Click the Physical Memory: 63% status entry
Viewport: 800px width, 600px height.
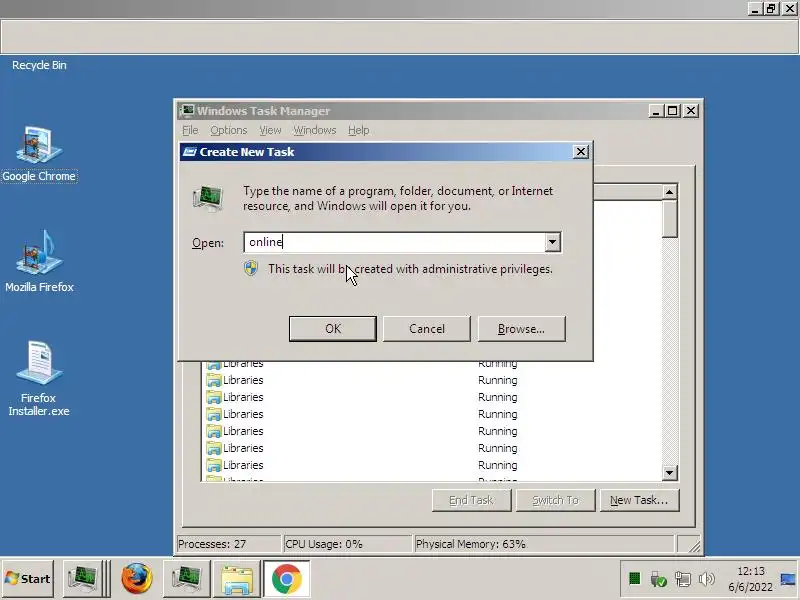coord(543,544)
